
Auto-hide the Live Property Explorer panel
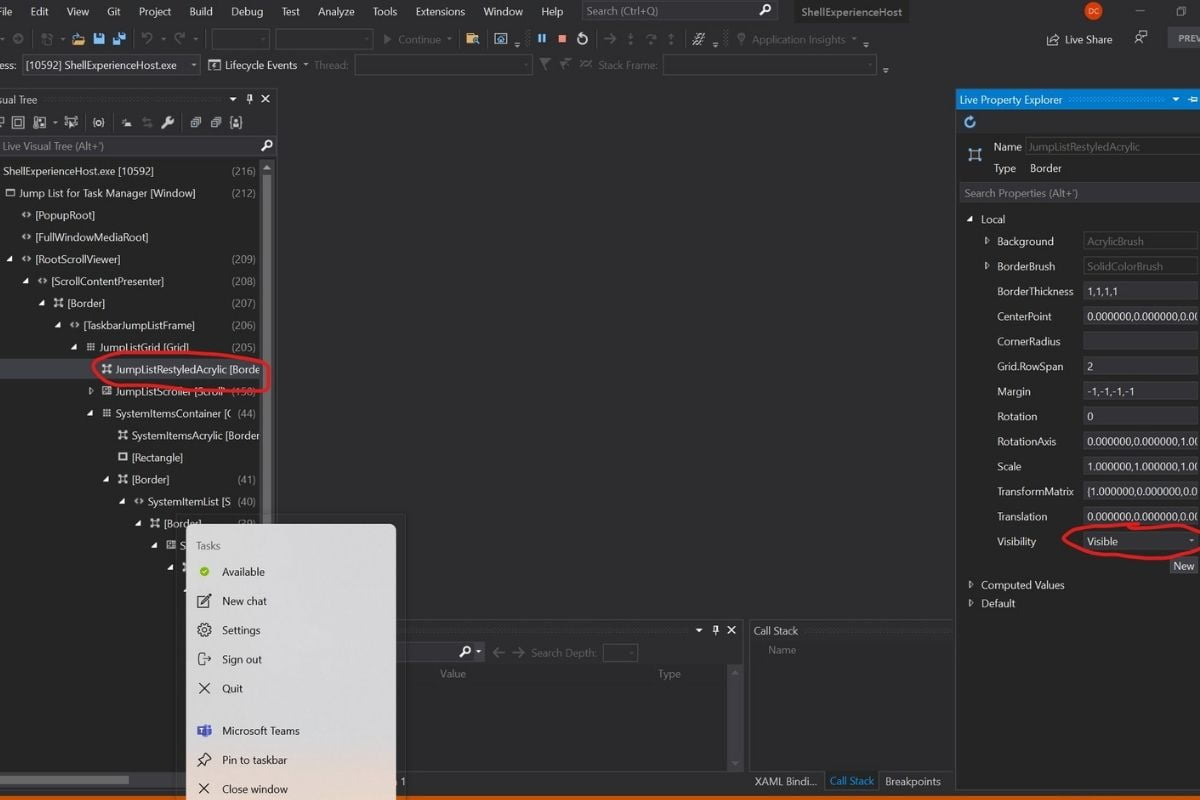[x=1193, y=99]
